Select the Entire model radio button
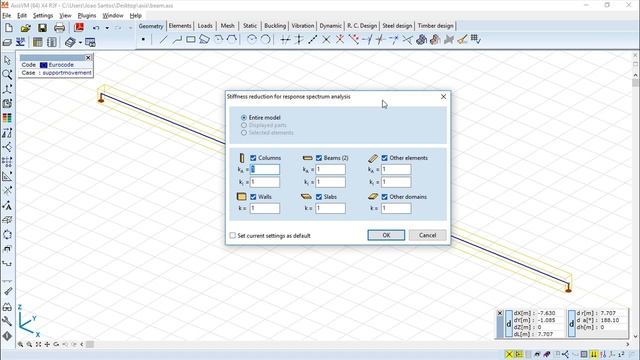The width and height of the screenshot is (640, 360). point(244,118)
